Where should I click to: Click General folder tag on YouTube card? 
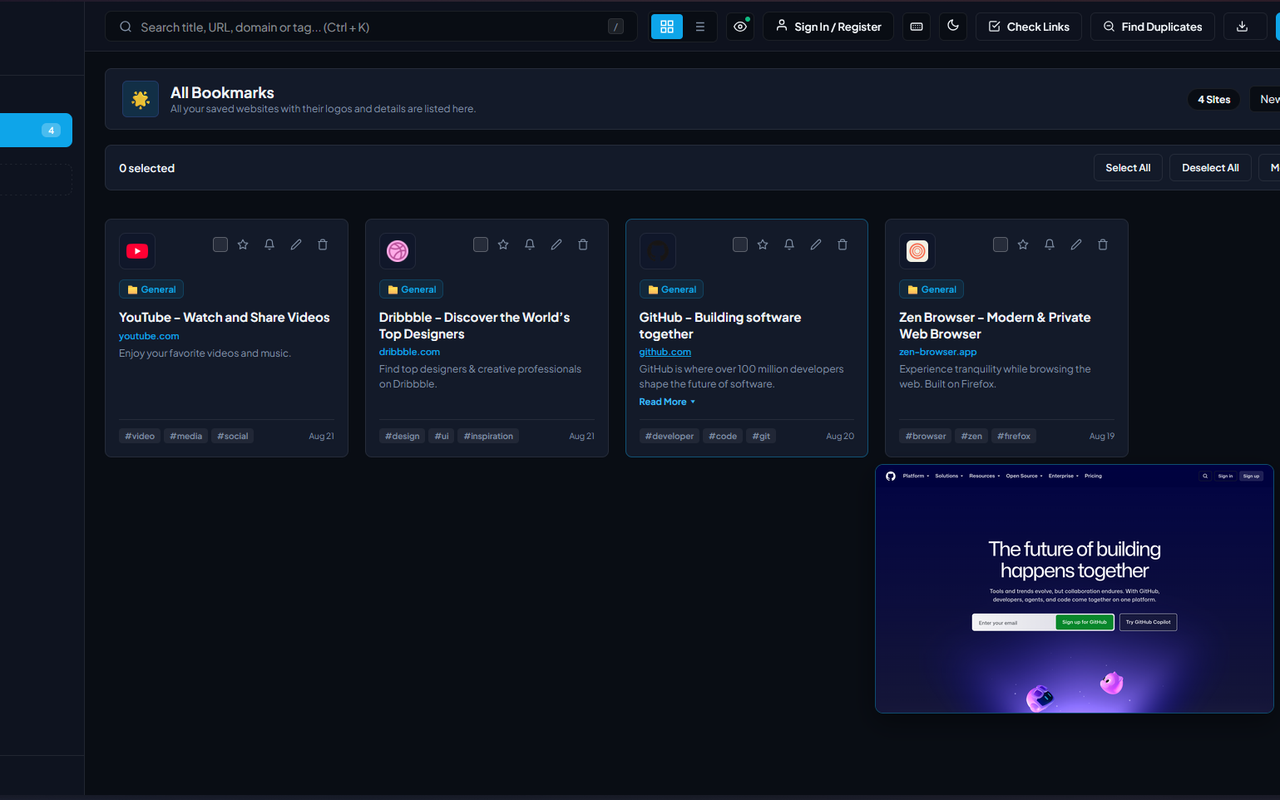[151, 289]
